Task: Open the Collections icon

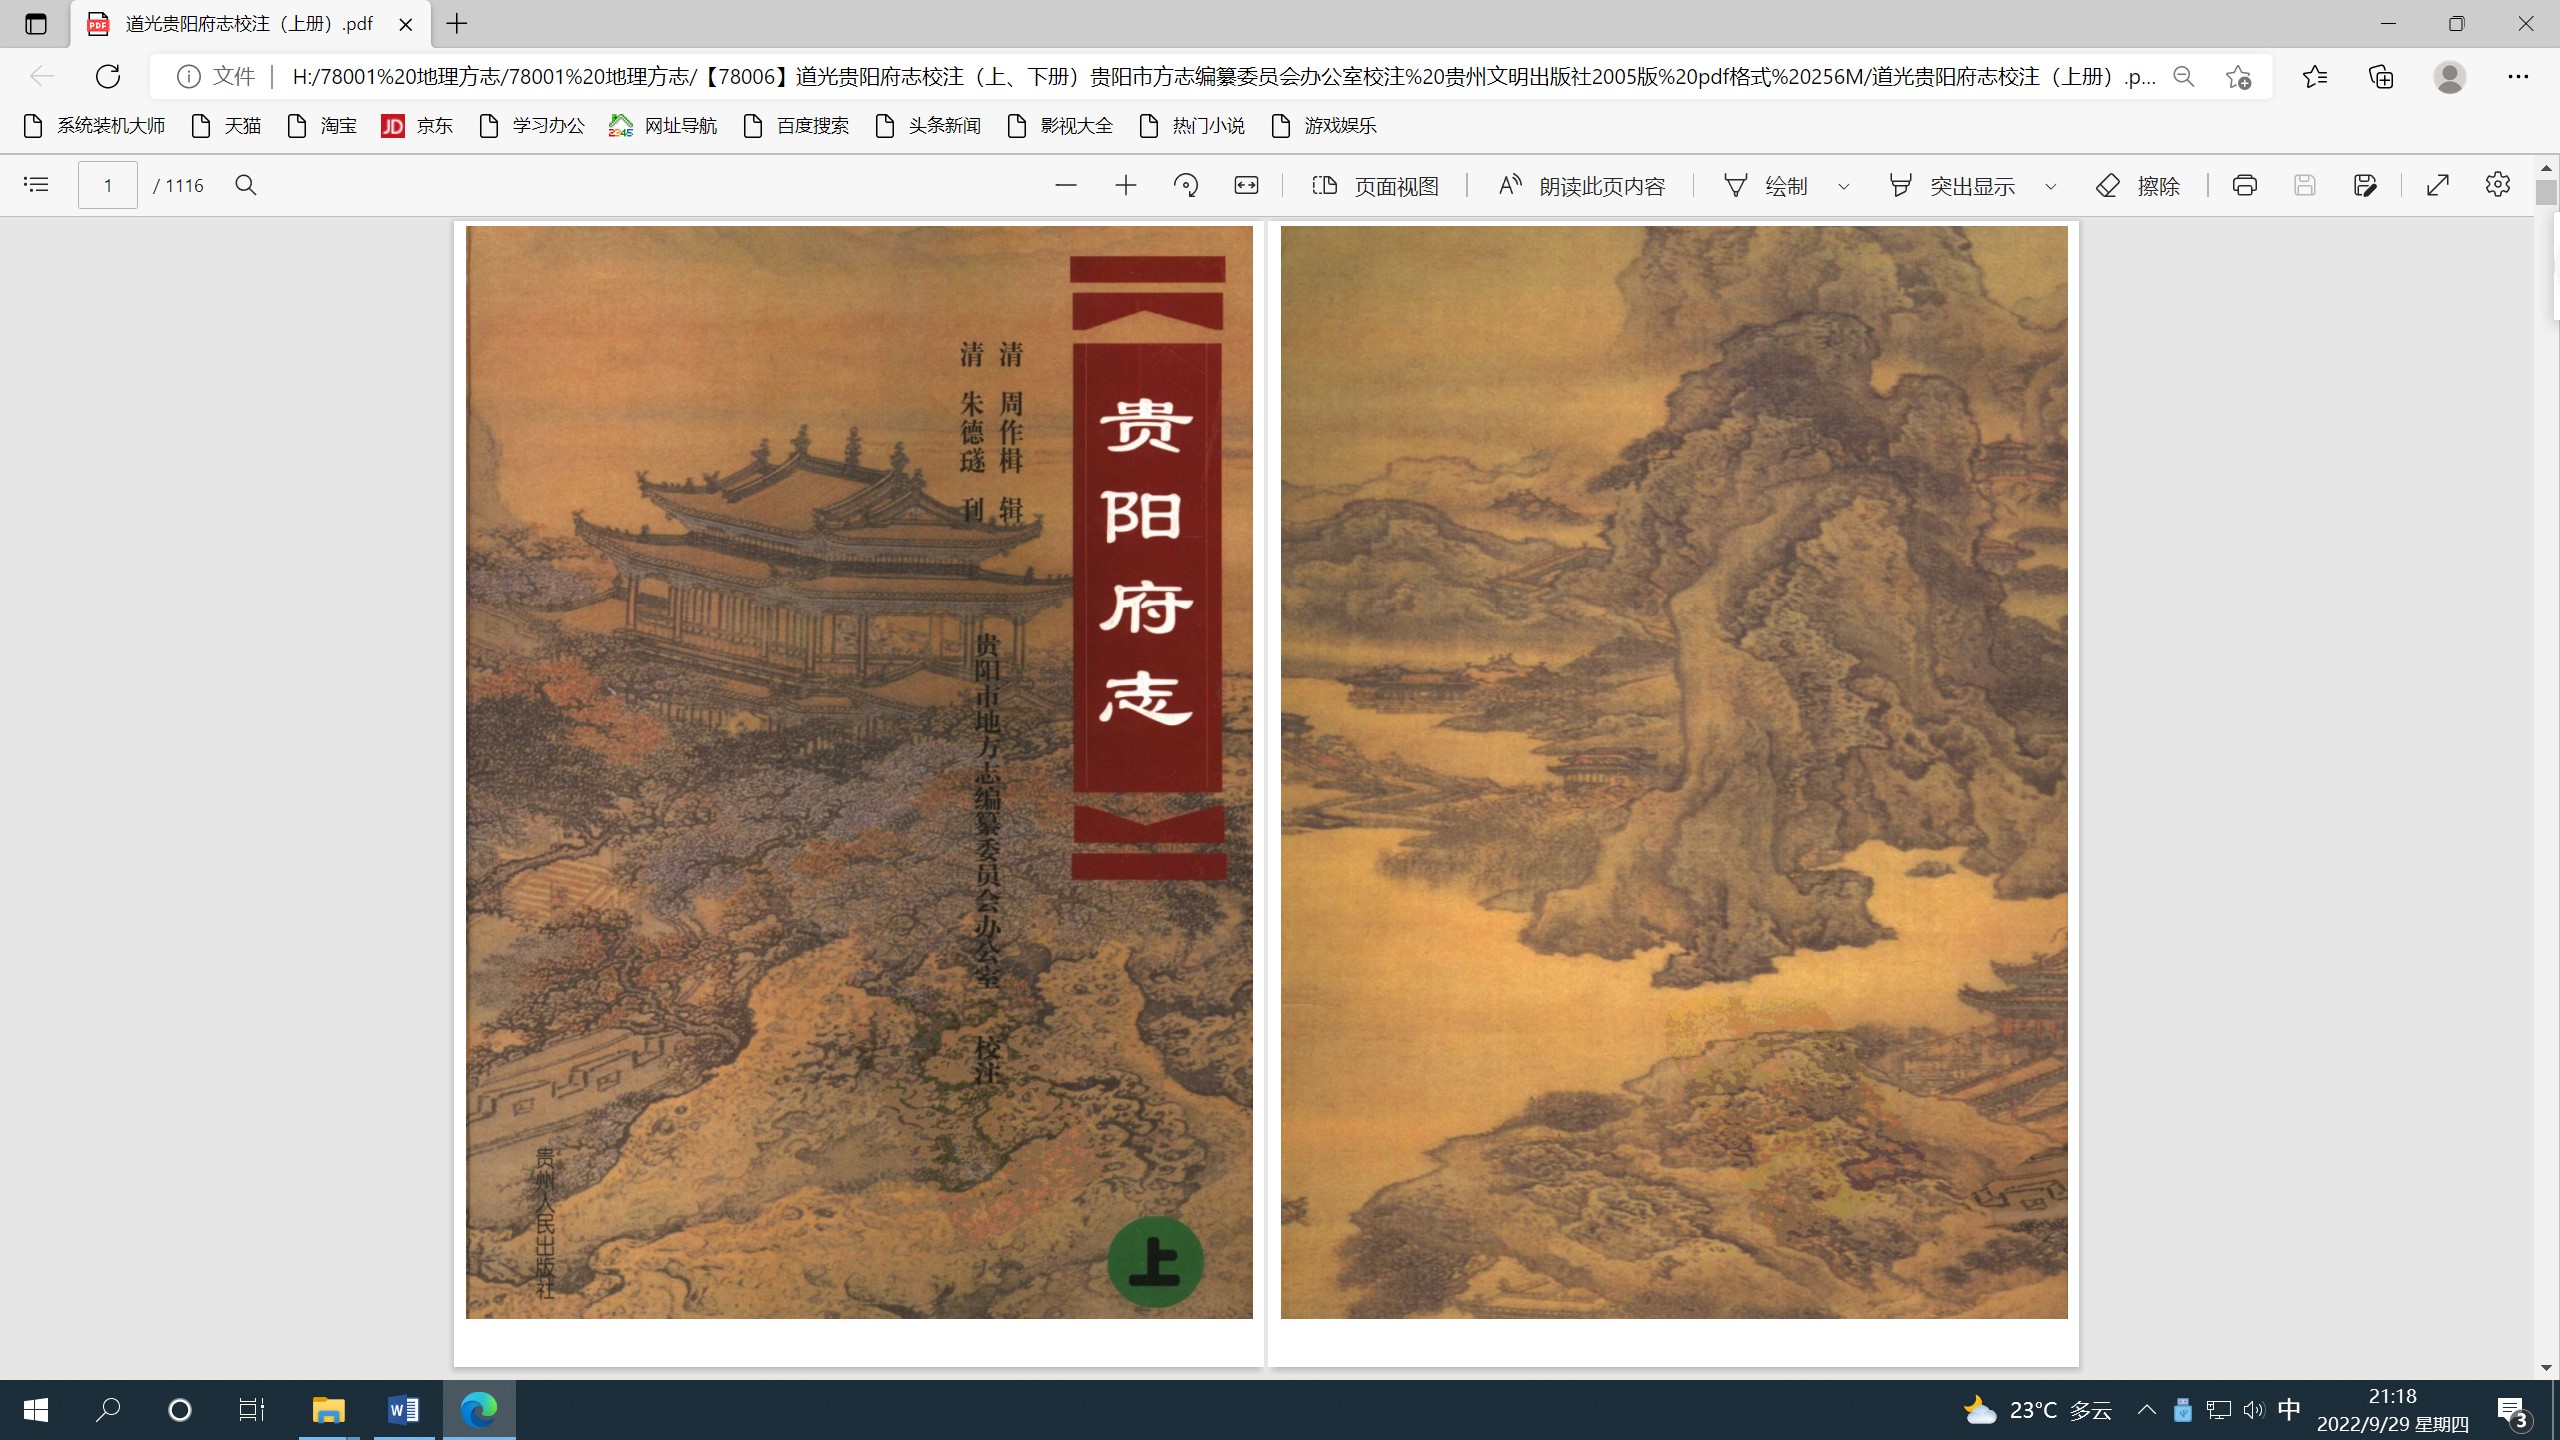Action: coord(2382,76)
